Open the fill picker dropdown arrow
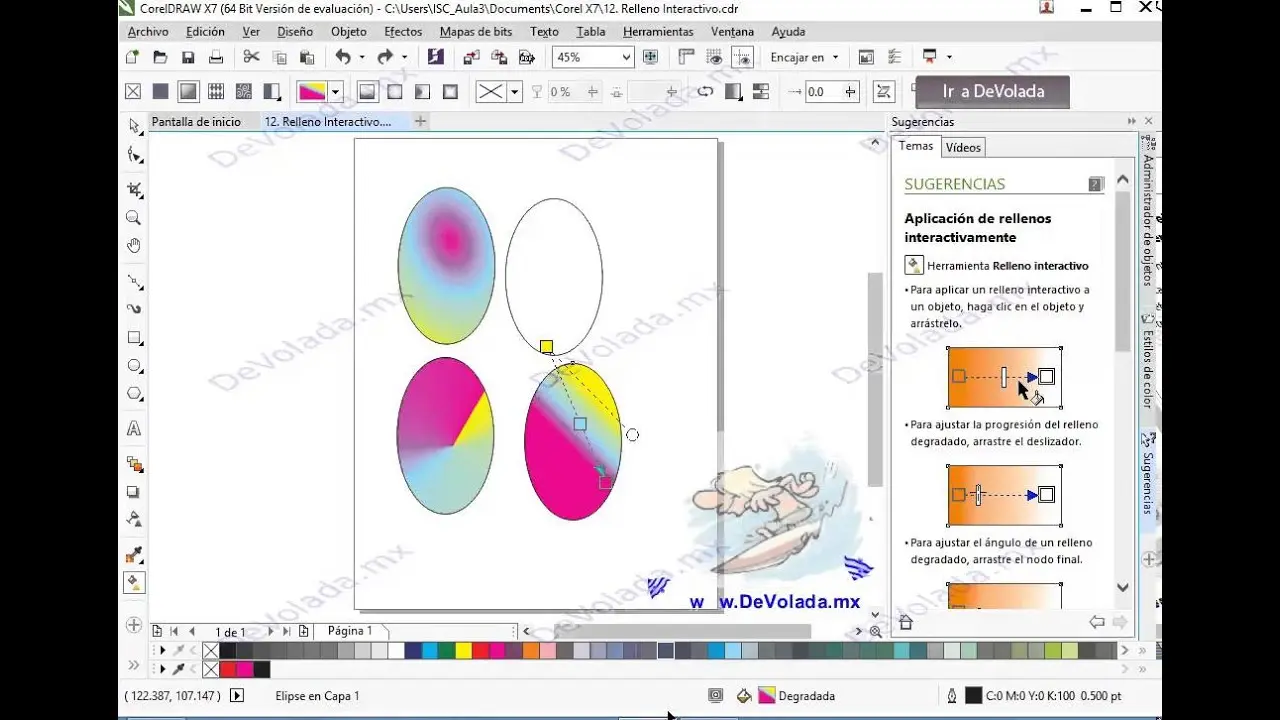The height and width of the screenshot is (720, 1280). [335, 91]
